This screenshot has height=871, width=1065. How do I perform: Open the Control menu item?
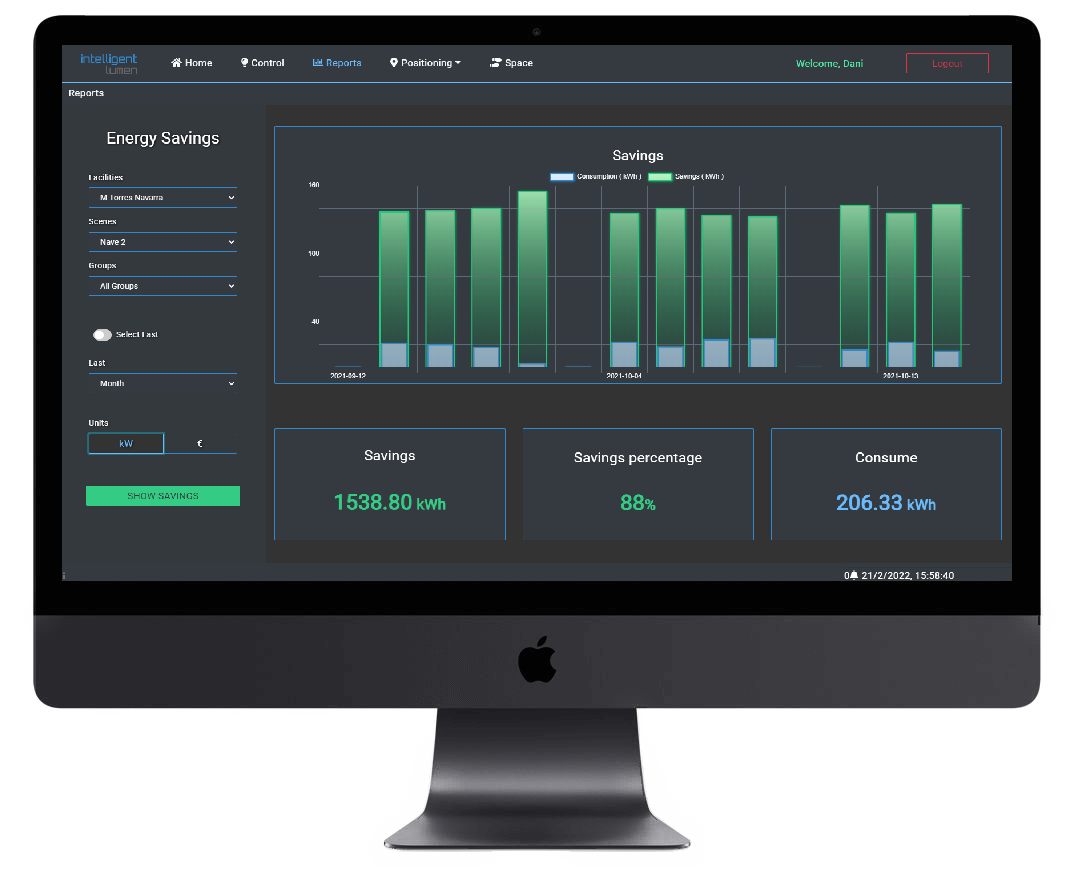click(x=263, y=63)
